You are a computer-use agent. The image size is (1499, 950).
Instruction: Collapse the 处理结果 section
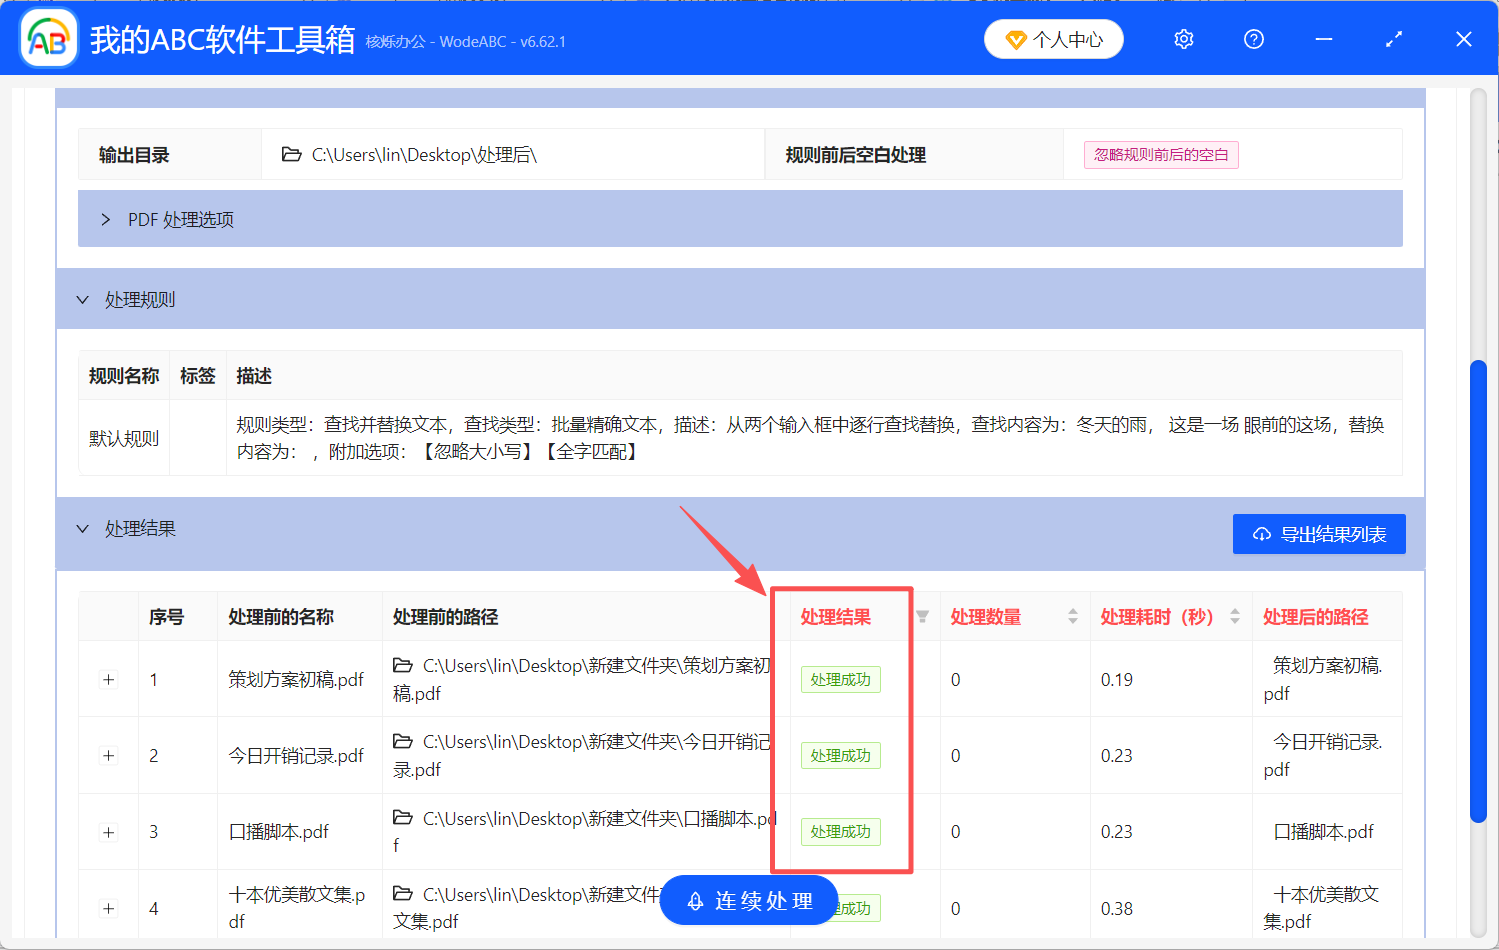pyautogui.click(x=82, y=529)
